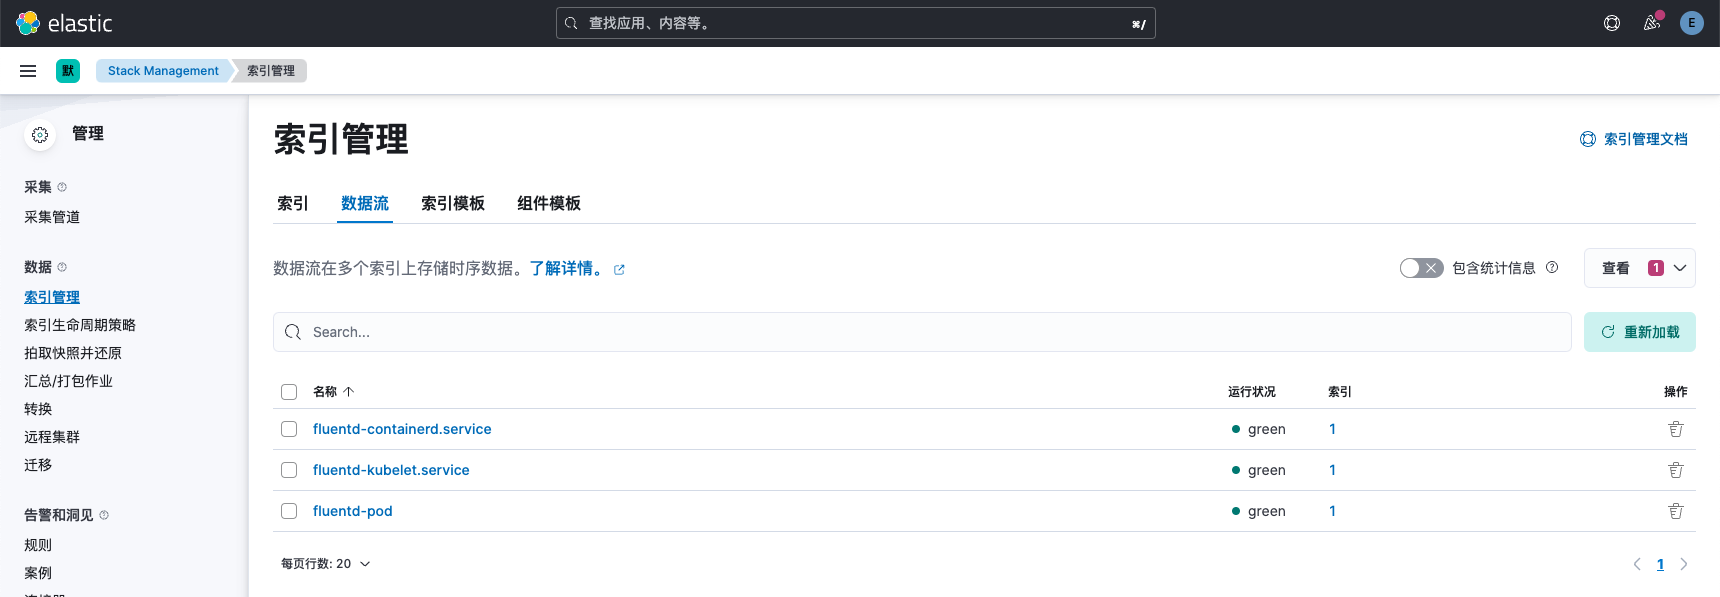Focus the global 查找应用、内容等 search field
This screenshot has height=597, width=1720.
tap(856, 23)
